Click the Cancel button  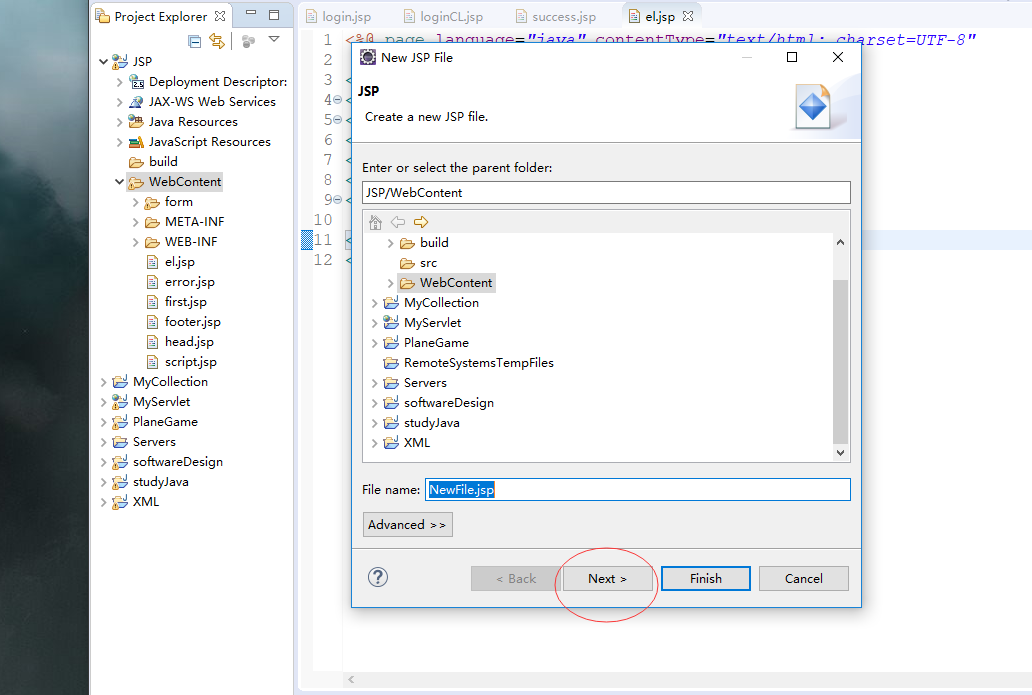pos(804,579)
